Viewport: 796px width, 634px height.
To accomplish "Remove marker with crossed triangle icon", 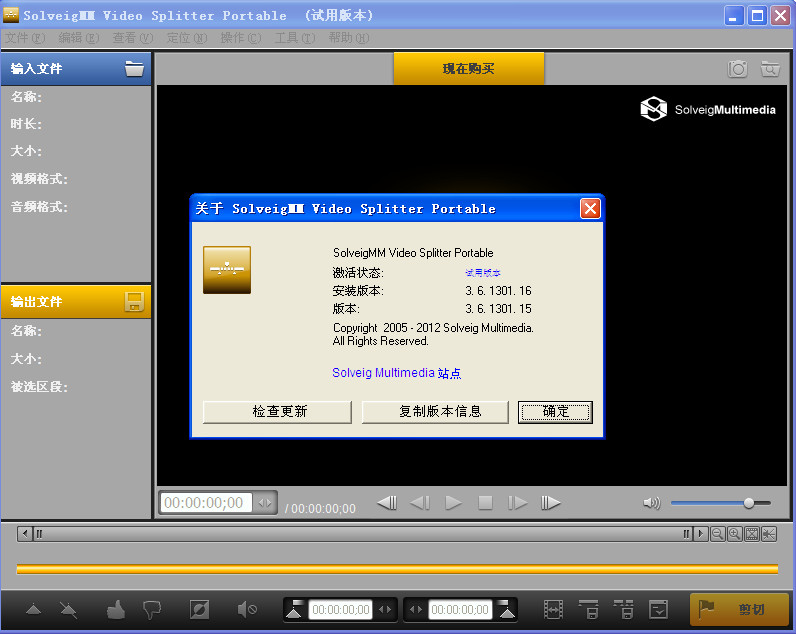I will click(x=68, y=609).
